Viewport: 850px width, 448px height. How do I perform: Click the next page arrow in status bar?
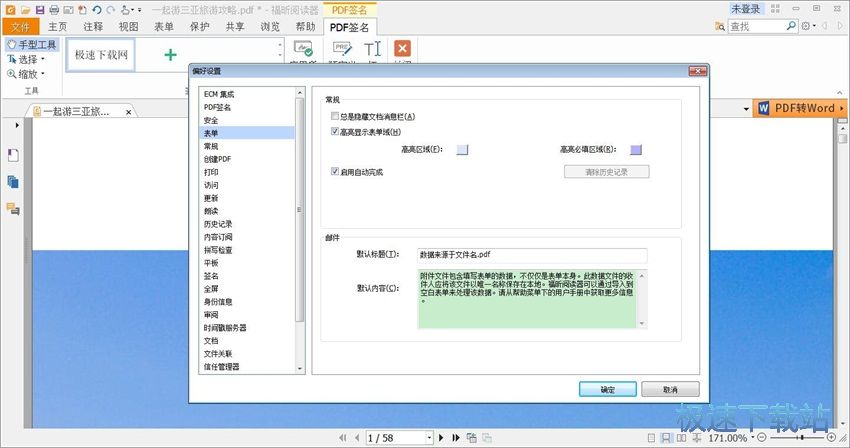(441, 438)
